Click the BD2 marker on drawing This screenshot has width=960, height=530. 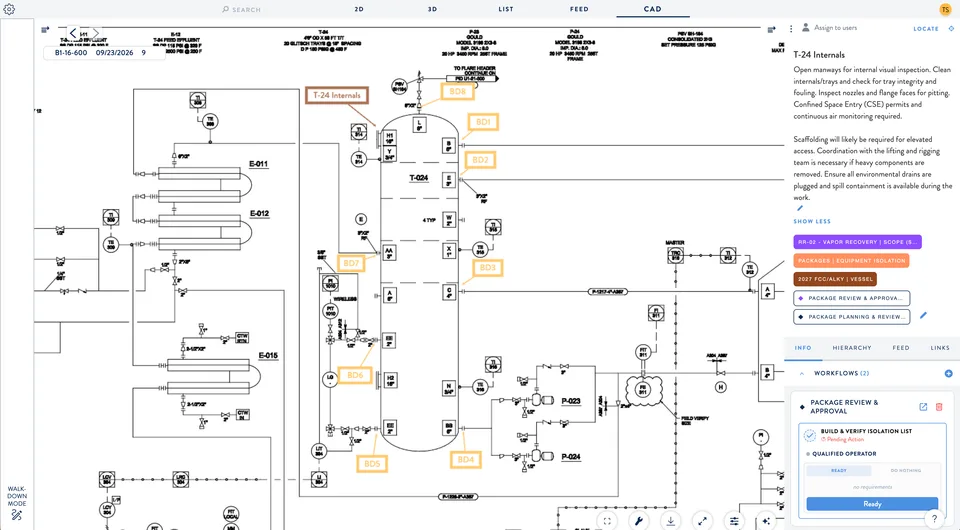(x=481, y=160)
